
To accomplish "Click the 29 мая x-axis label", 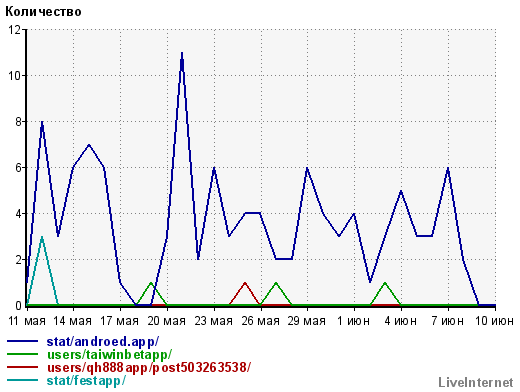I will 307,321.
